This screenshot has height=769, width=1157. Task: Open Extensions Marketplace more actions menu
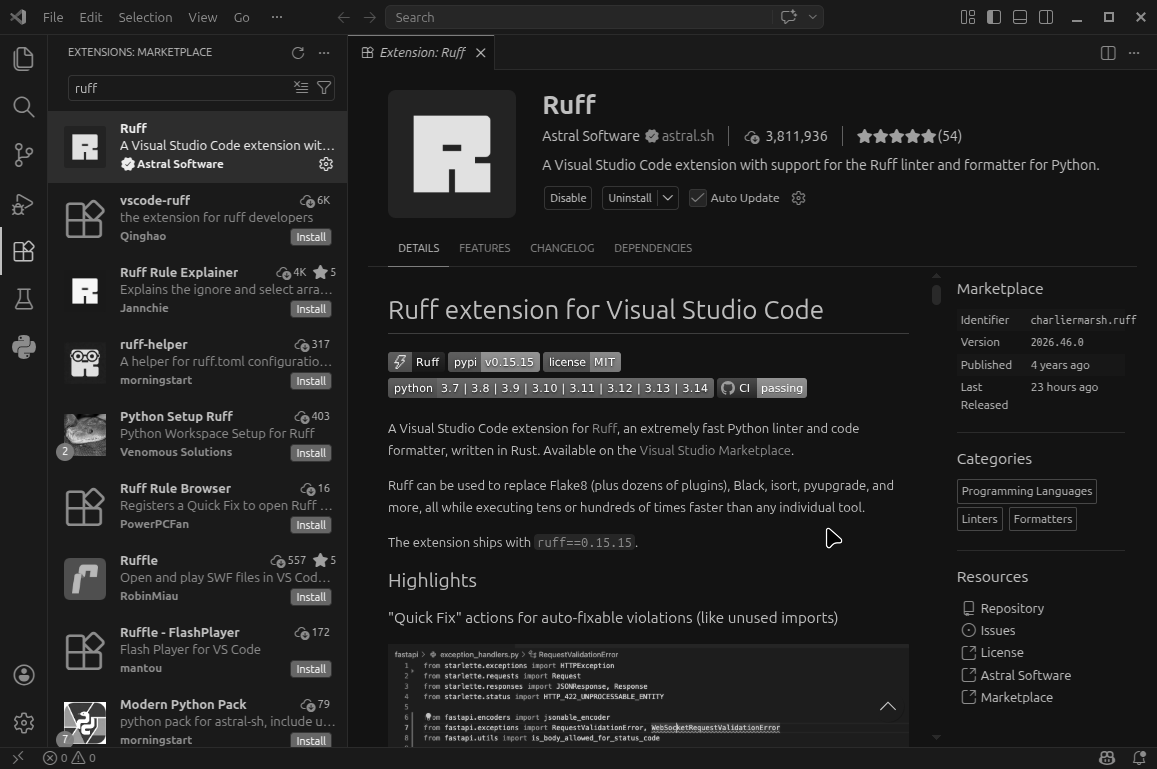324,52
